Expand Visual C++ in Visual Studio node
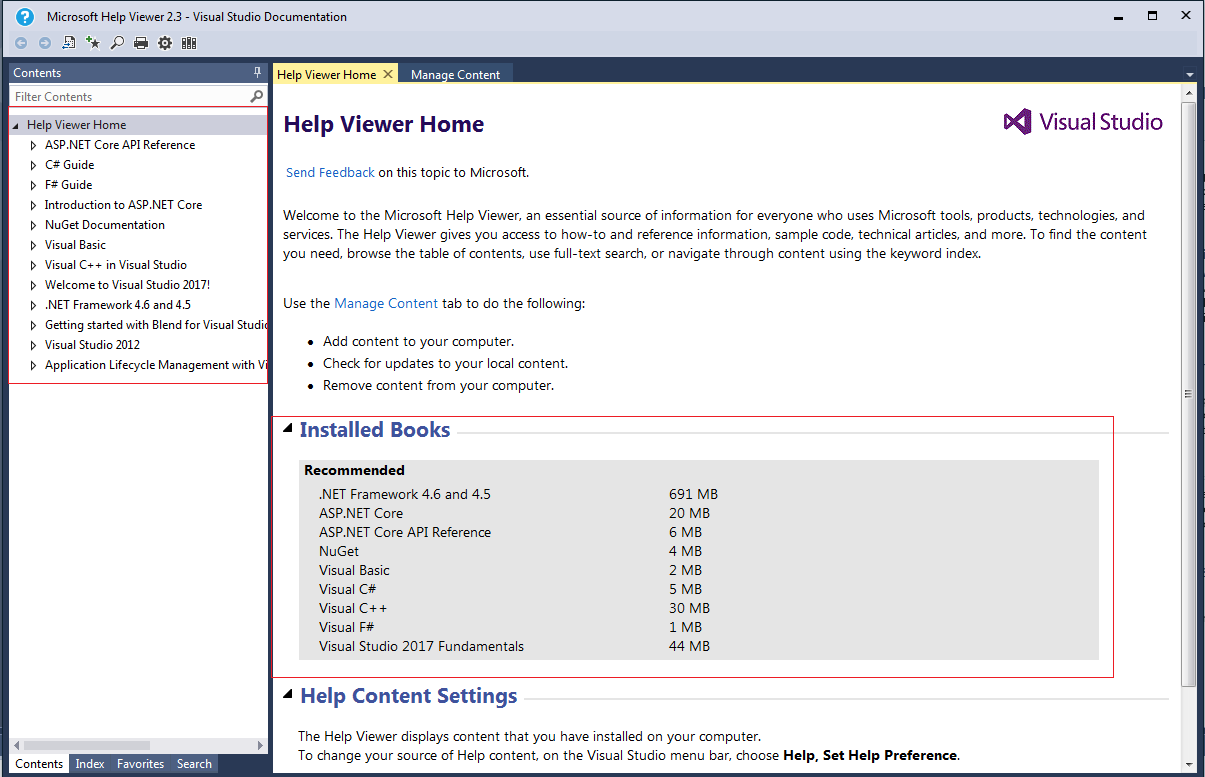This screenshot has width=1205, height=777. click(x=33, y=265)
